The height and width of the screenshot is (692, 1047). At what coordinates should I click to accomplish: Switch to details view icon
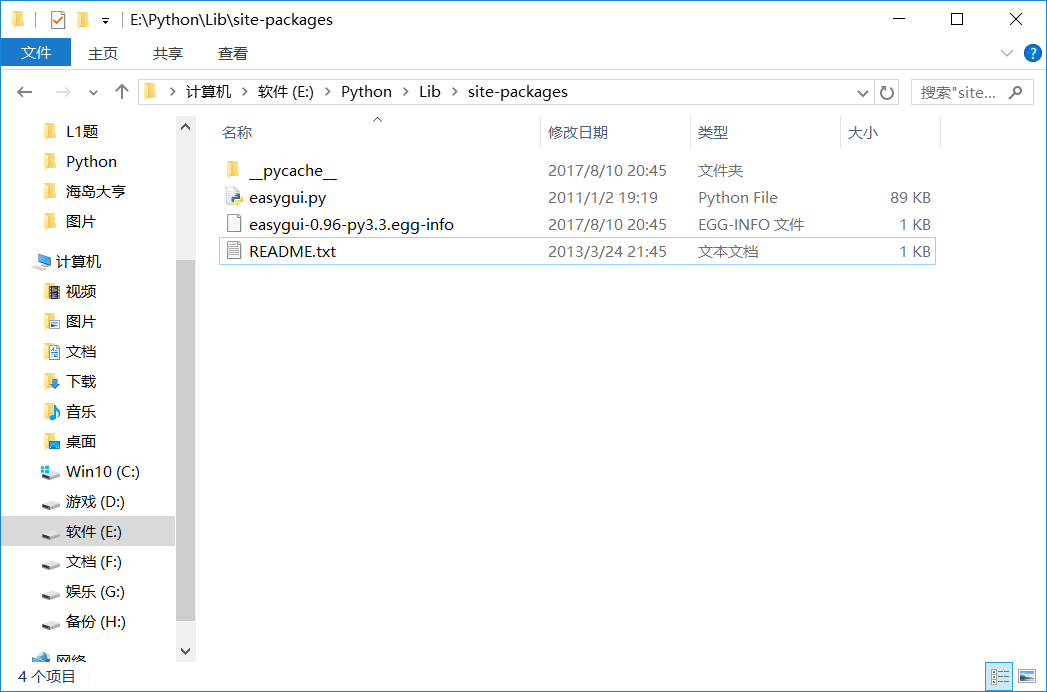click(x=999, y=677)
